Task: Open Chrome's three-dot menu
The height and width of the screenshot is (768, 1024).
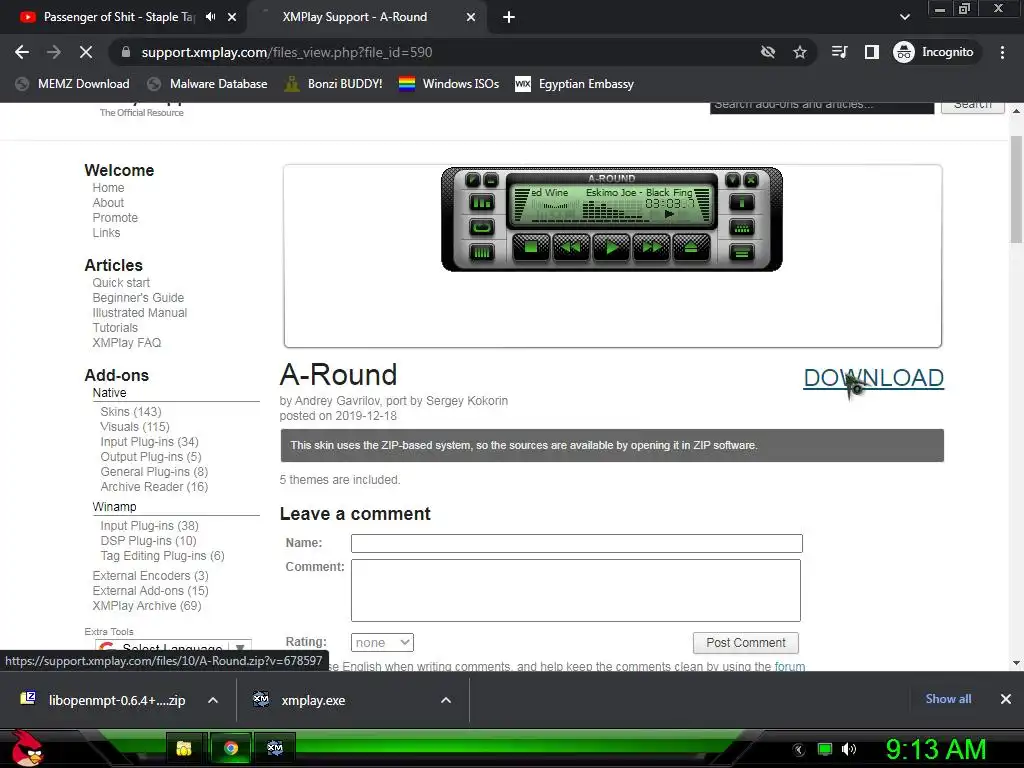Action: click(x=1002, y=52)
